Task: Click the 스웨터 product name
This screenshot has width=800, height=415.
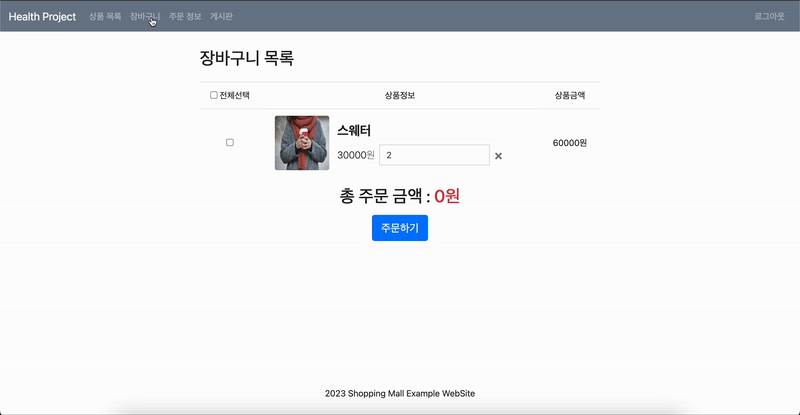Action: click(354, 131)
